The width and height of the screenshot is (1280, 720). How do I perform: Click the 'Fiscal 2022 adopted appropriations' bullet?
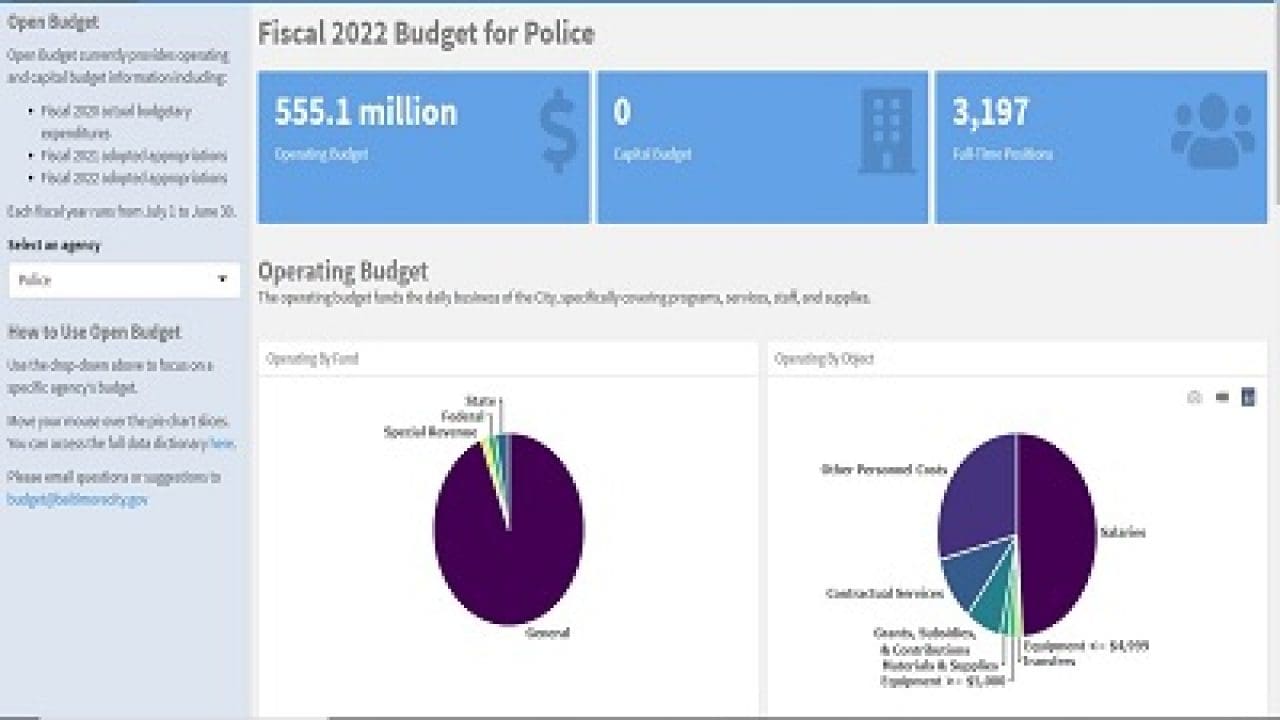(x=134, y=178)
